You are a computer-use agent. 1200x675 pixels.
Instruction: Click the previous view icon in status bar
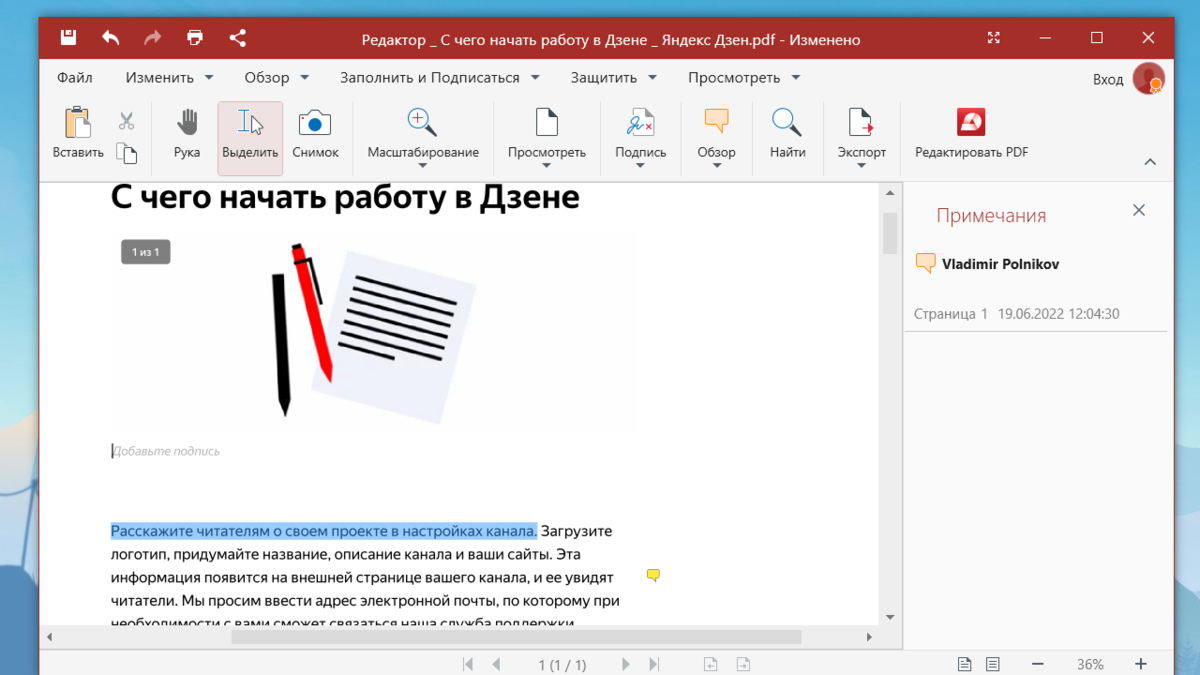[x=710, y=664]
